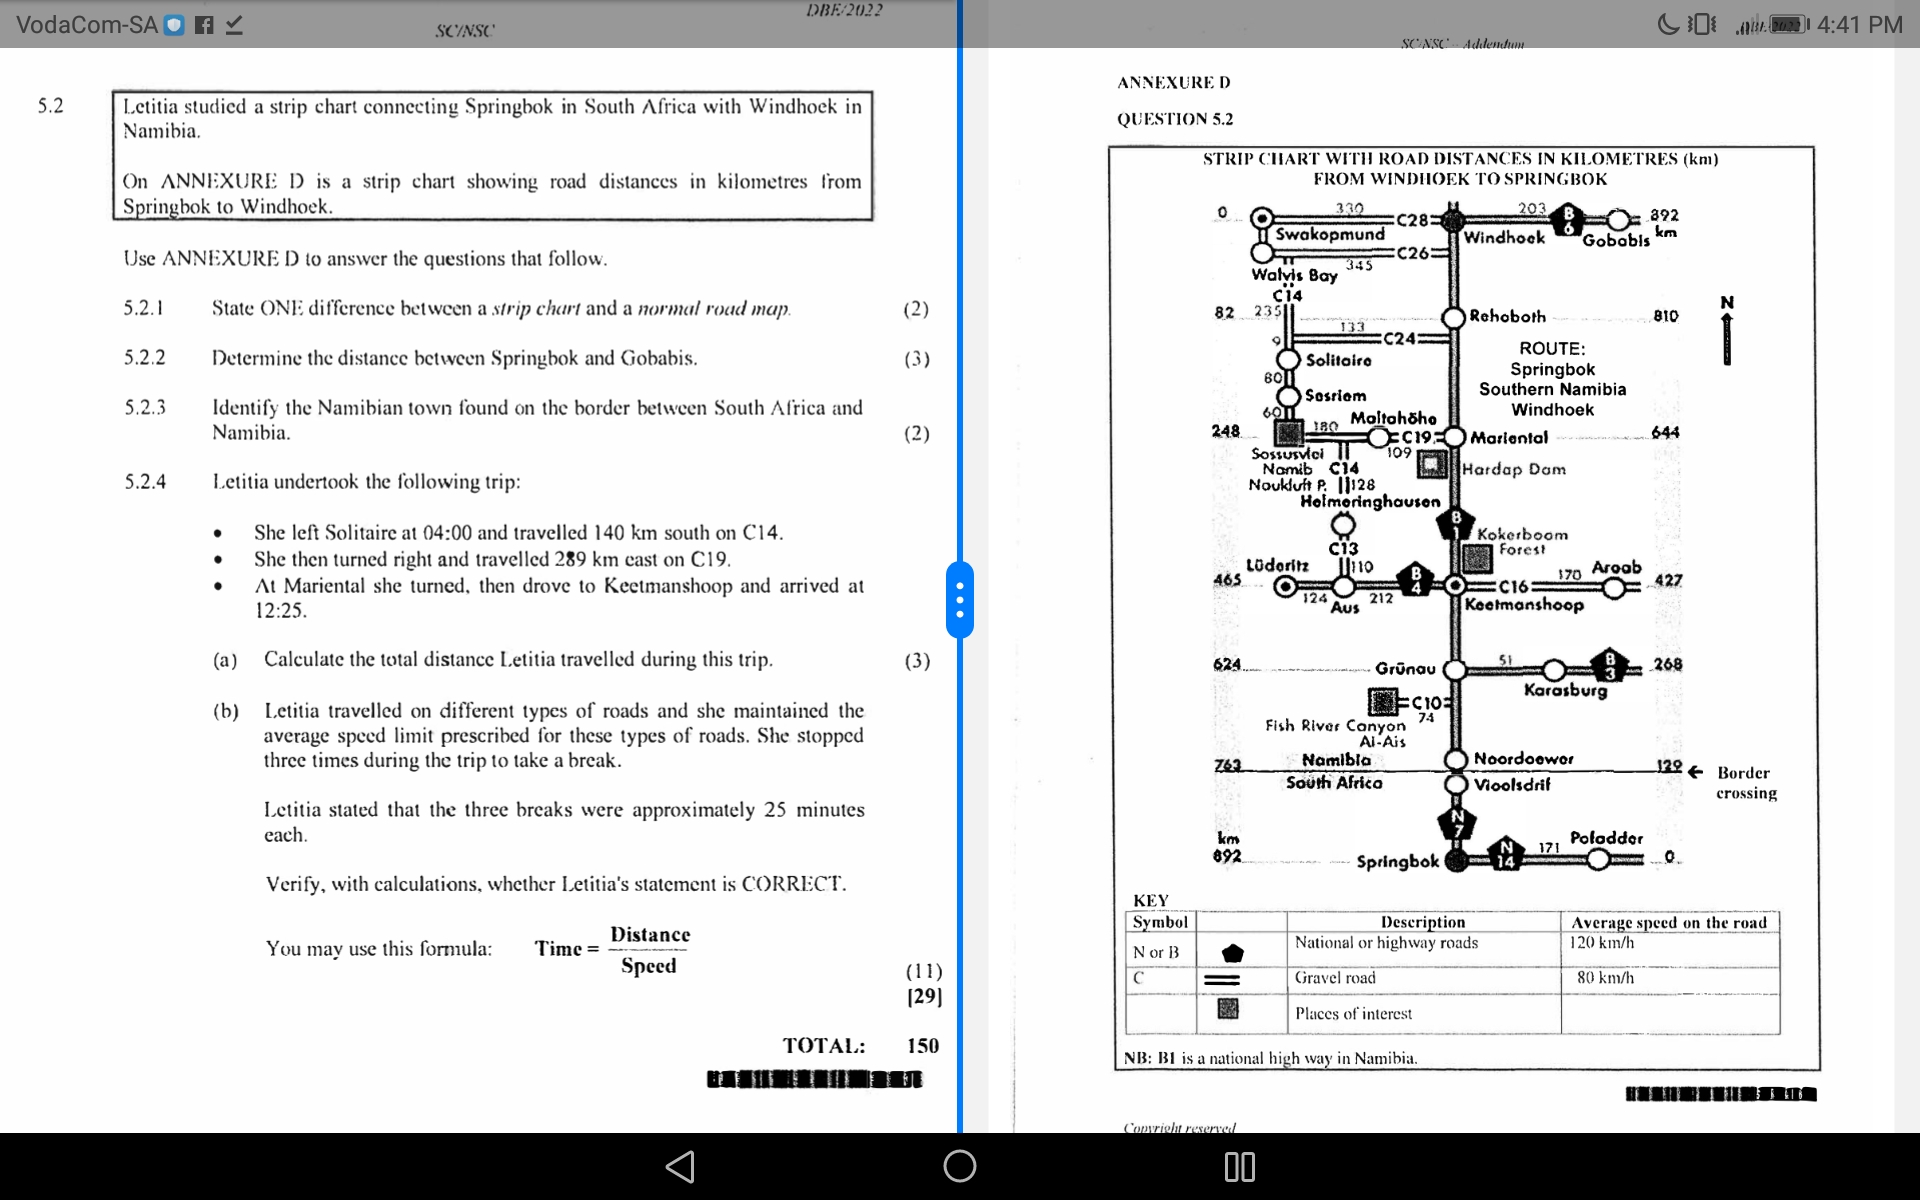Tap the pentagon symbol in the KEY table
The width and height of the screenshot is (1920, 1200).
pyautogui.click(x=1233, y=953)
